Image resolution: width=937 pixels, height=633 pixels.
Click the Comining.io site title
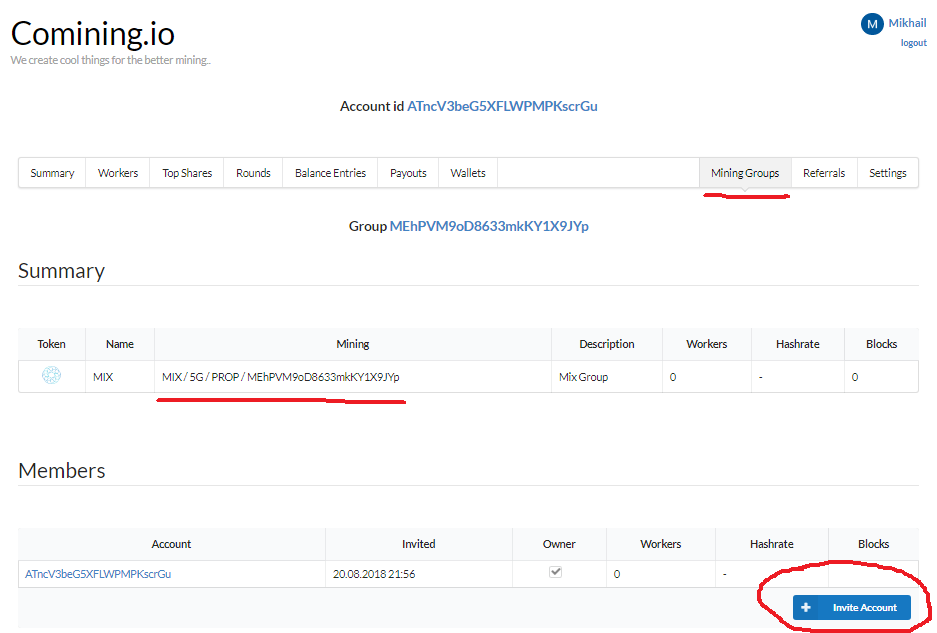click(x=93, y=33)
